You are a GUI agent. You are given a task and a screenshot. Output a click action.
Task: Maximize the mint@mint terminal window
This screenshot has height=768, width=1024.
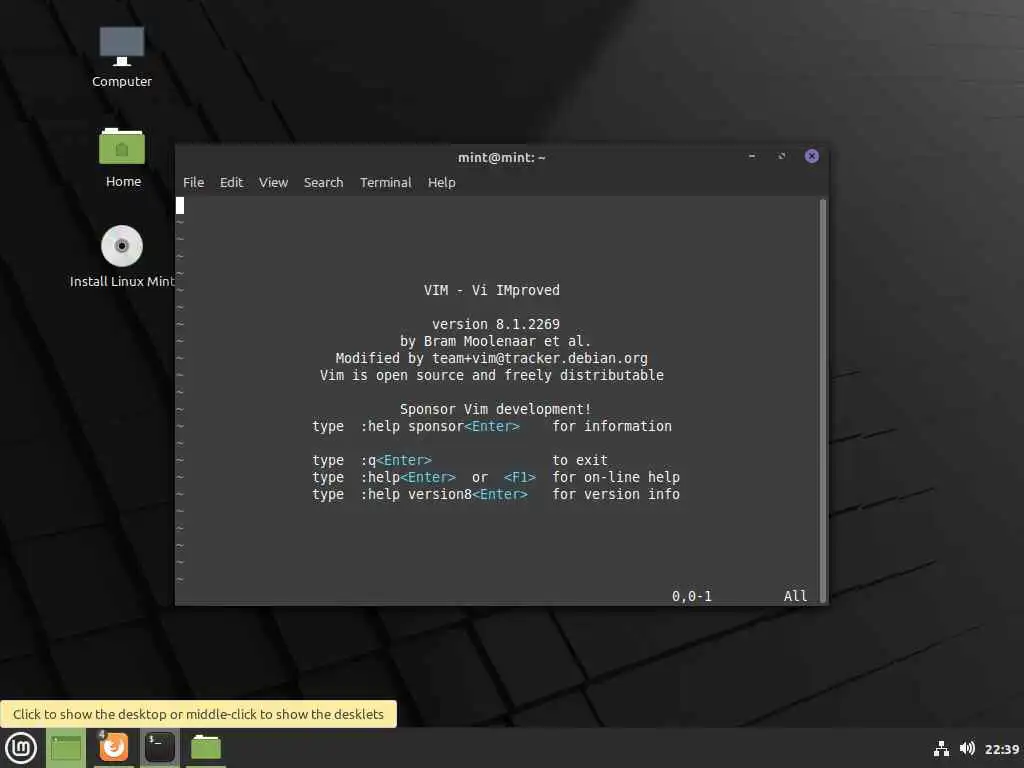click(781, 156)
